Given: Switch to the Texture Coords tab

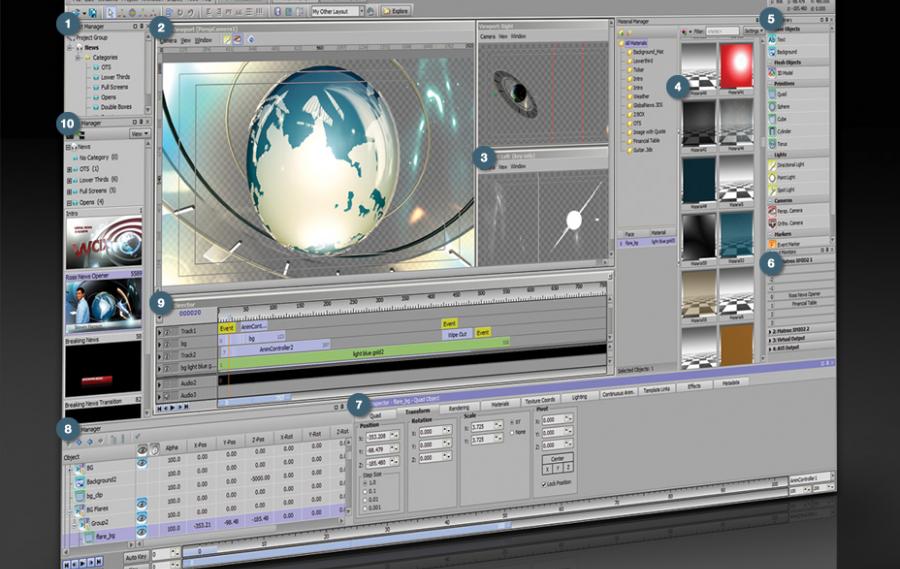Looking at the screenshot, I should [x=540, y=401].
